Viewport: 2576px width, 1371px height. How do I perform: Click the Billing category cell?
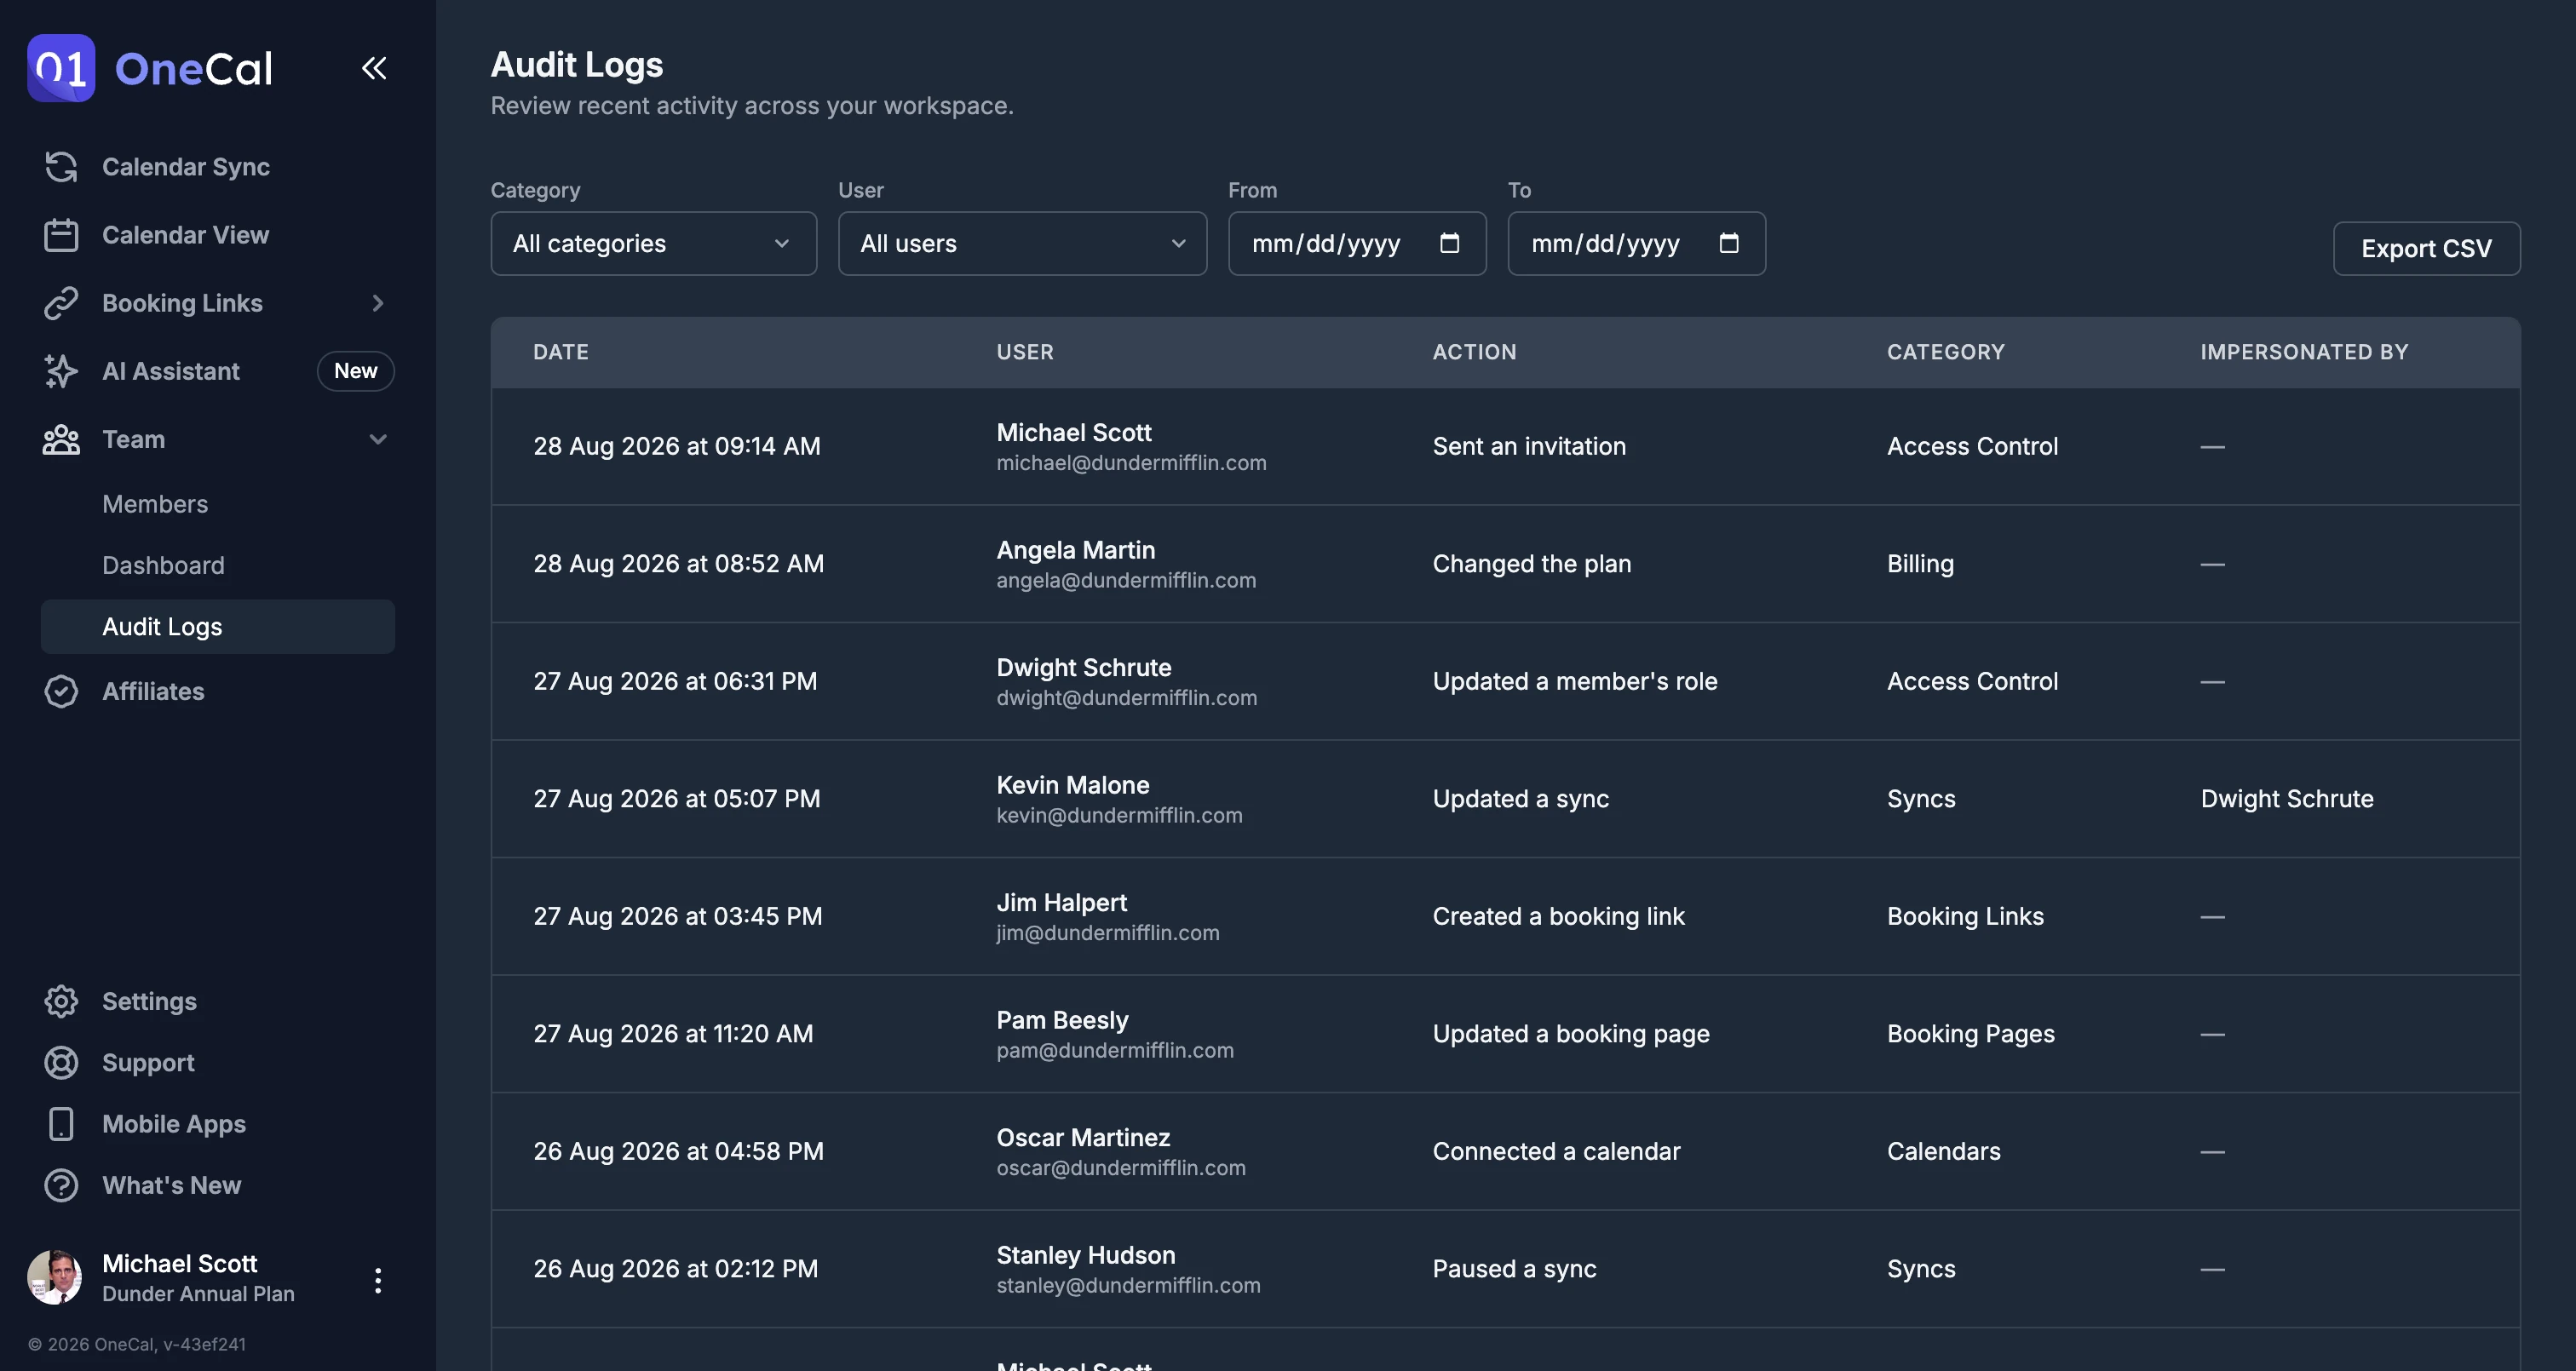[x=1920, y=564]
